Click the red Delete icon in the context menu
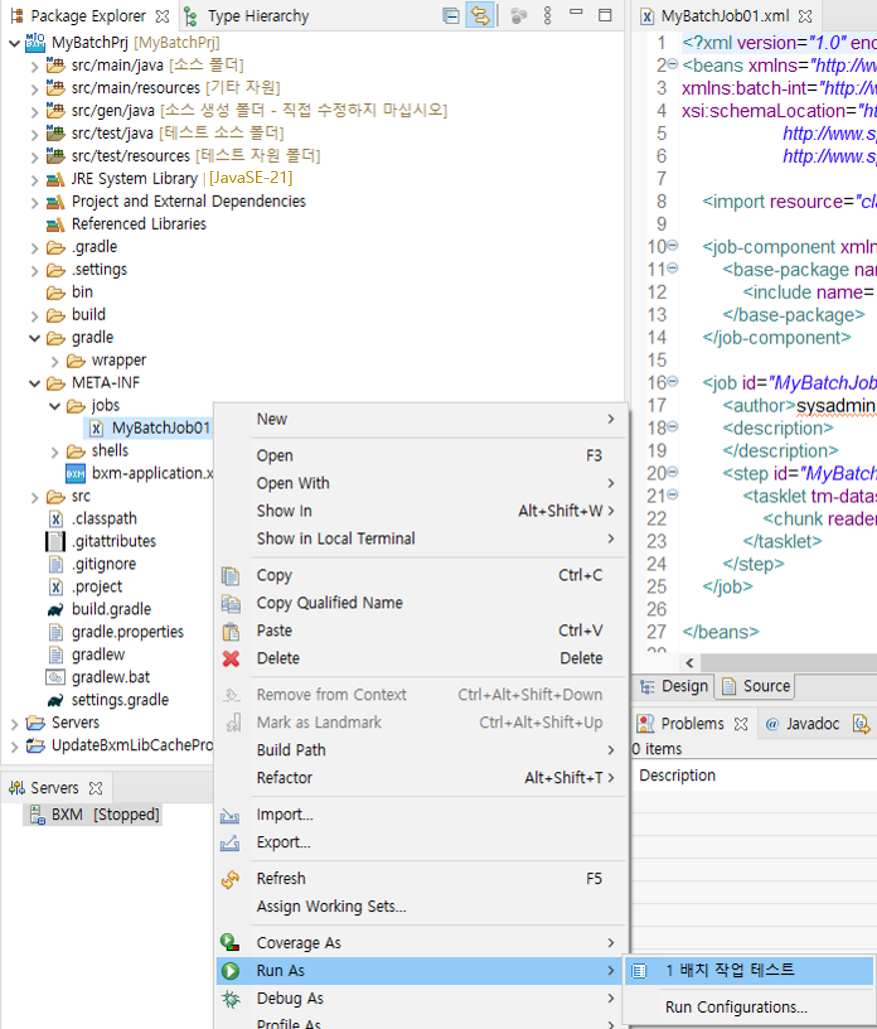 pyautogui.click(x=231, y=658)
